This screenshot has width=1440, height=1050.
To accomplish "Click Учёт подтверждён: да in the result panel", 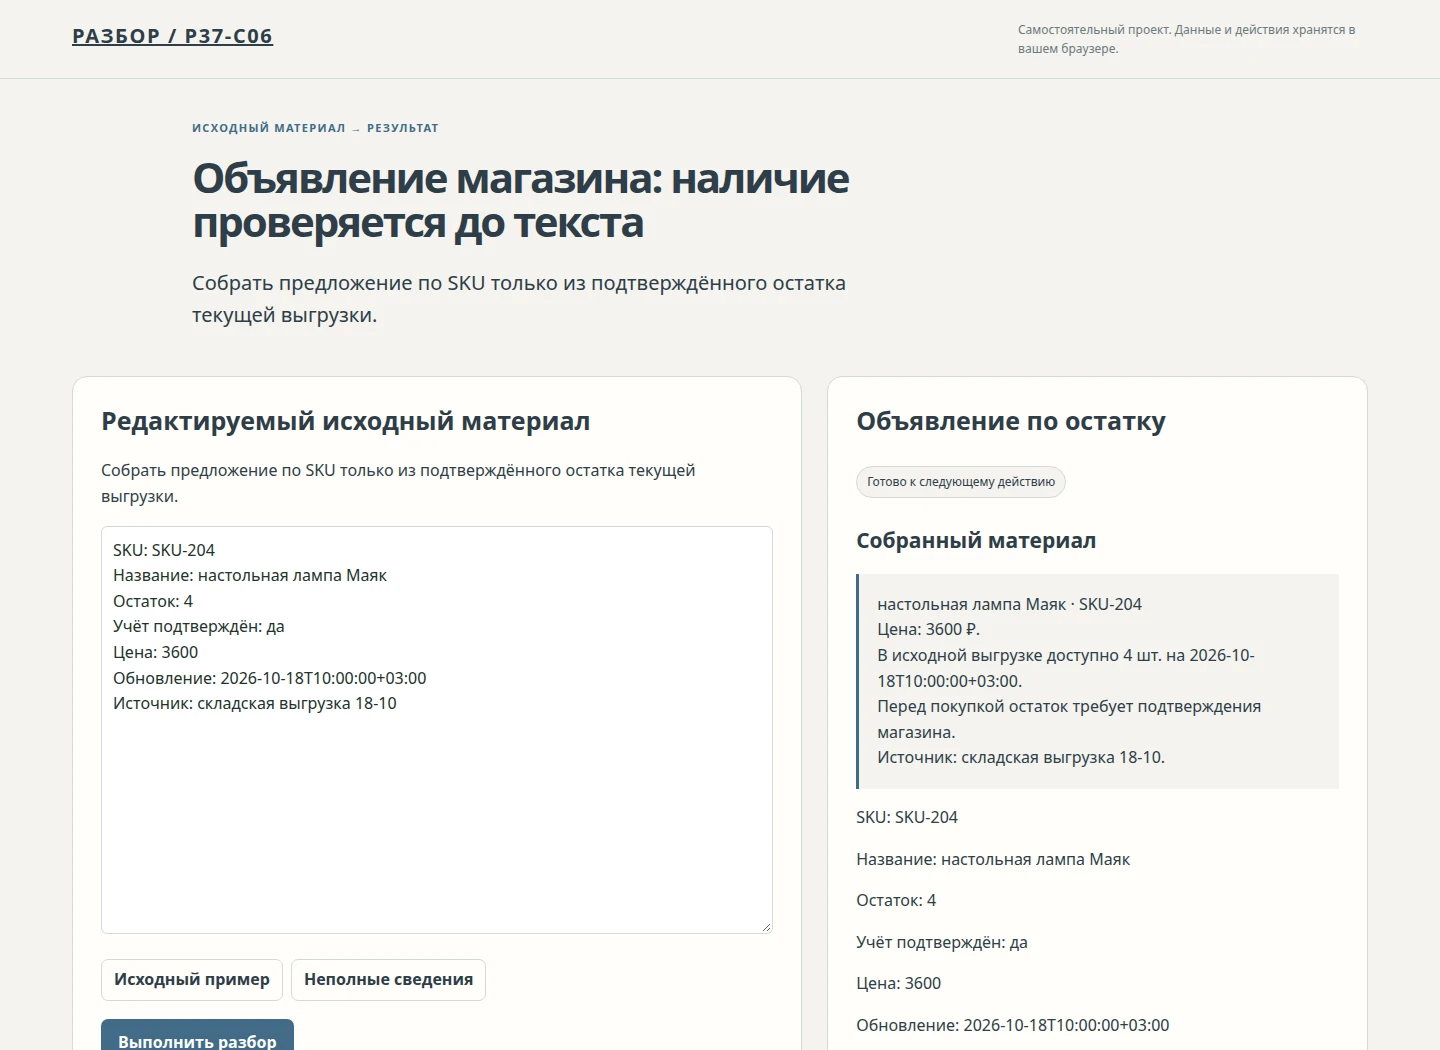I will tap(942, 942).
